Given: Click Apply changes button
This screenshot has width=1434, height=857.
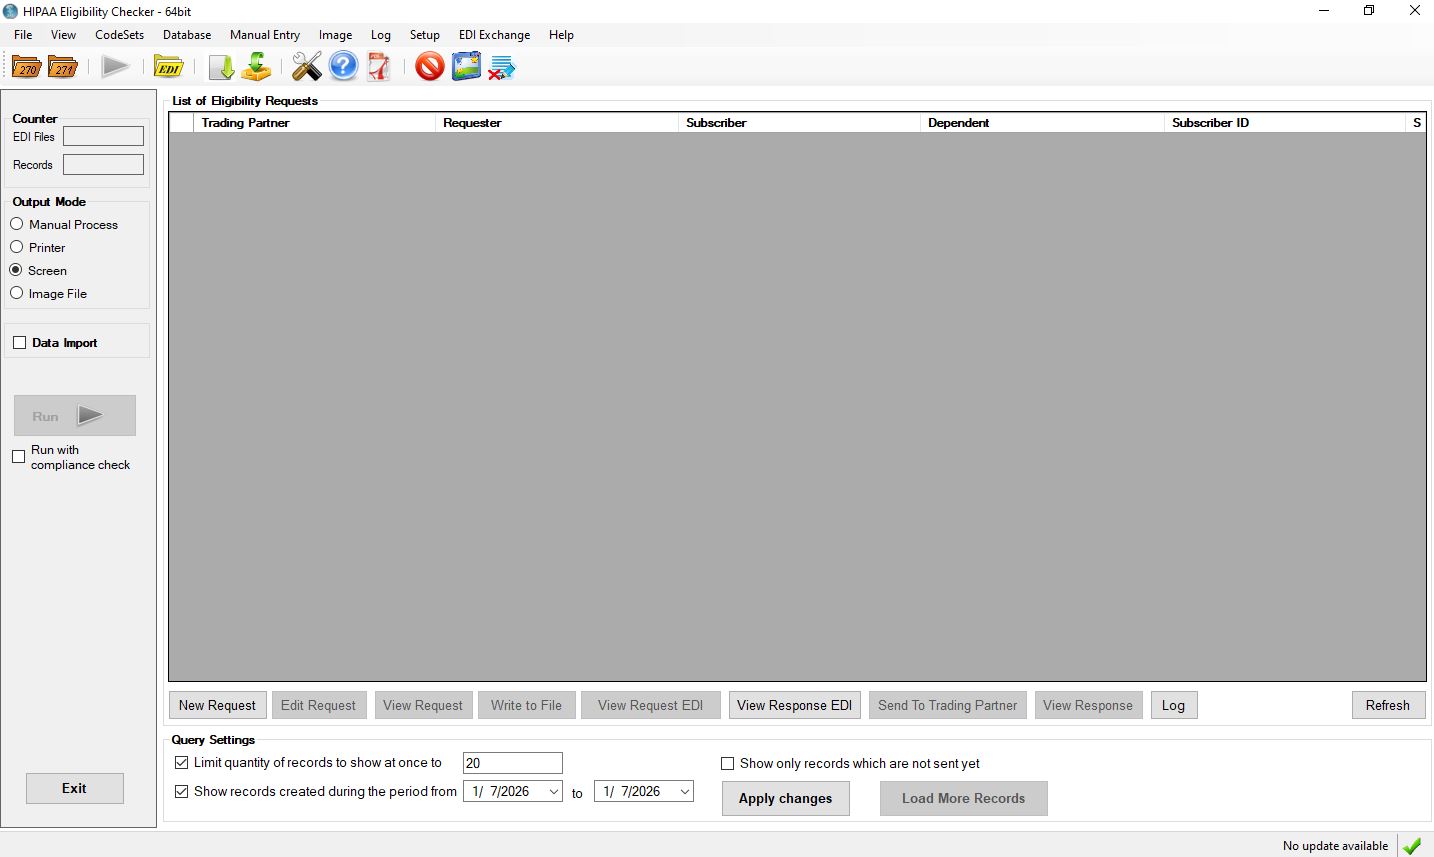Looking at the screenshot, I should (786, 798).
